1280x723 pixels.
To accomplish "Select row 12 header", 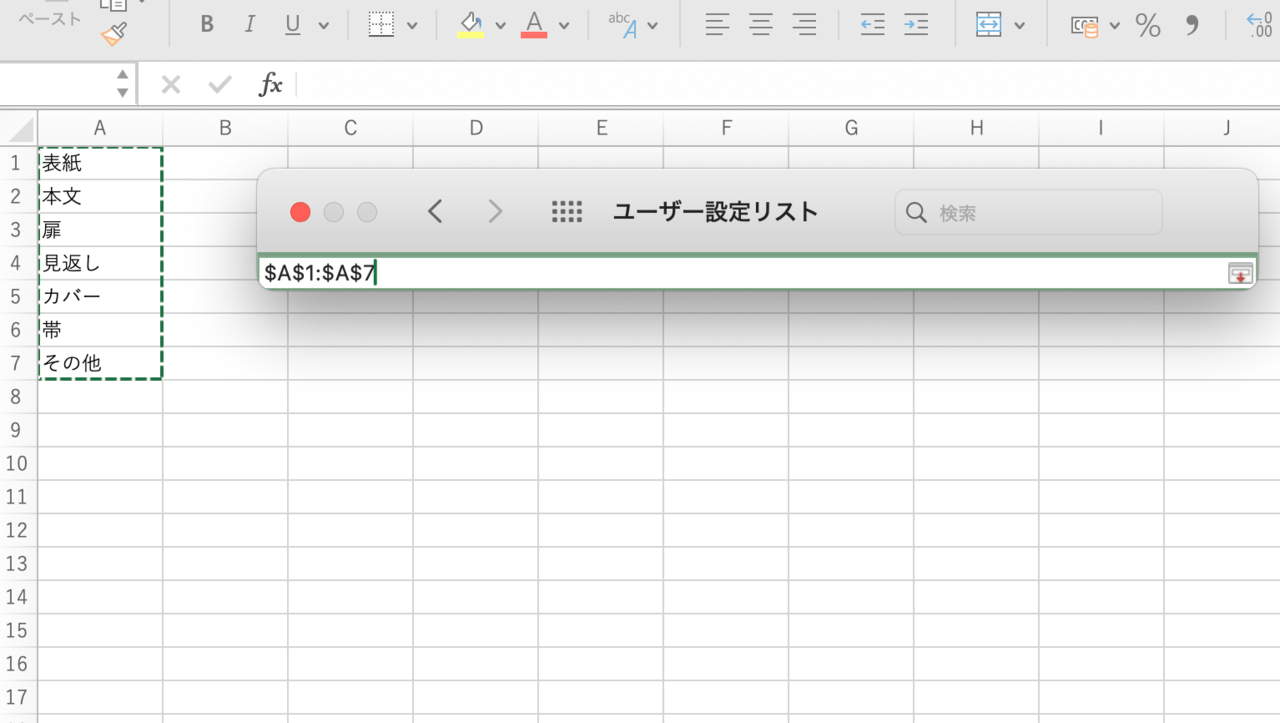I will coord(18,530).
